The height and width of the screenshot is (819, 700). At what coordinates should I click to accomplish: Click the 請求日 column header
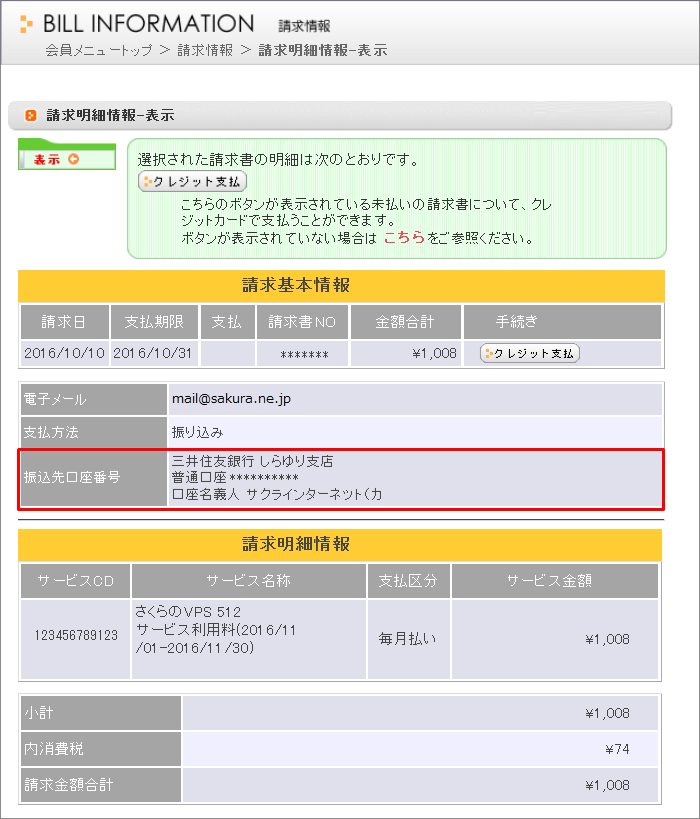click(63, 322)
